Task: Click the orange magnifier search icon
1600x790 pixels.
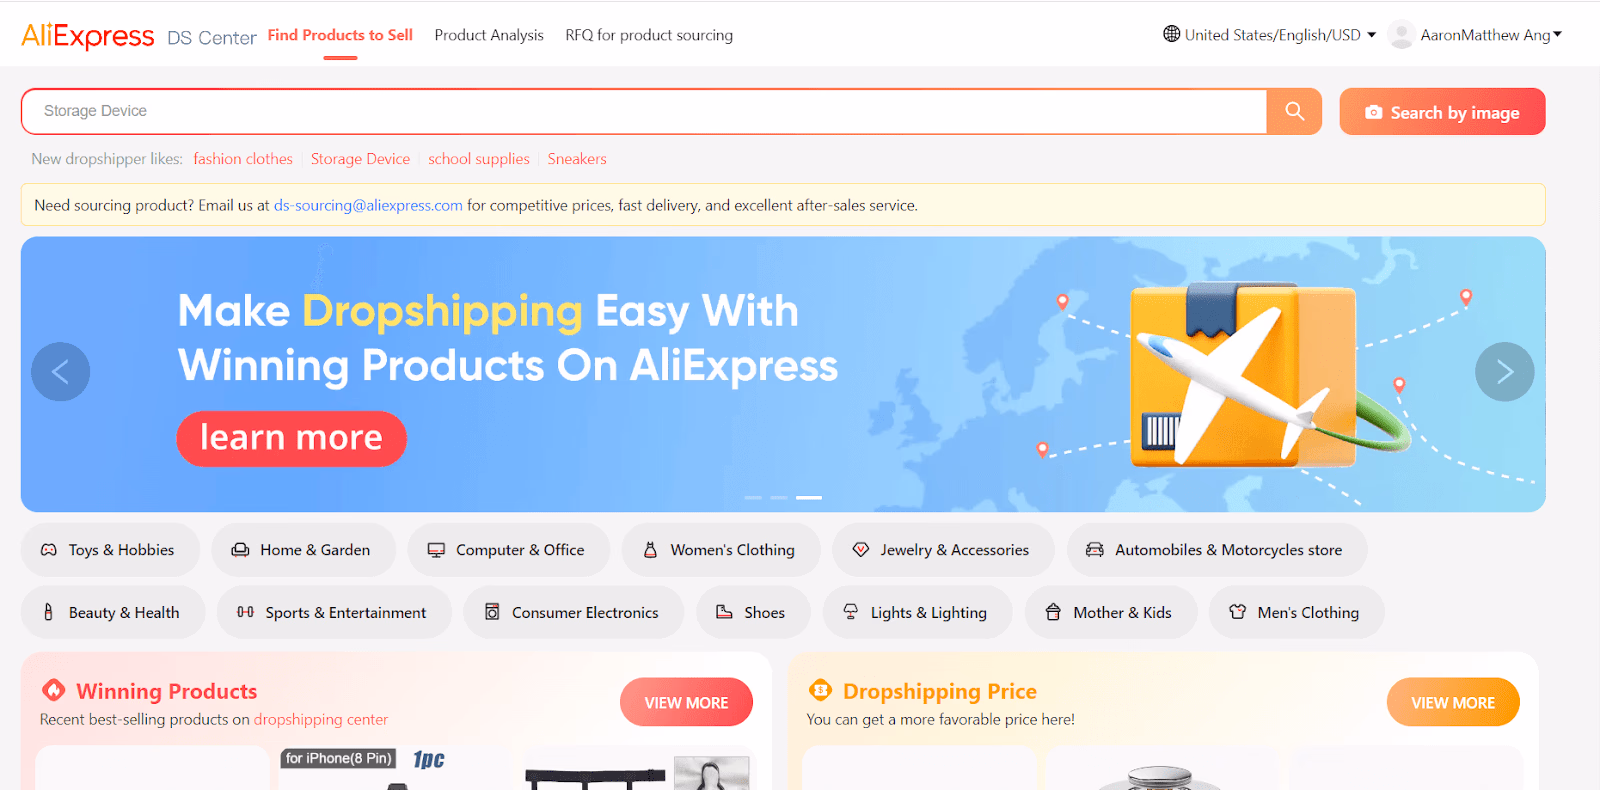Action: tap(1294, 111)
